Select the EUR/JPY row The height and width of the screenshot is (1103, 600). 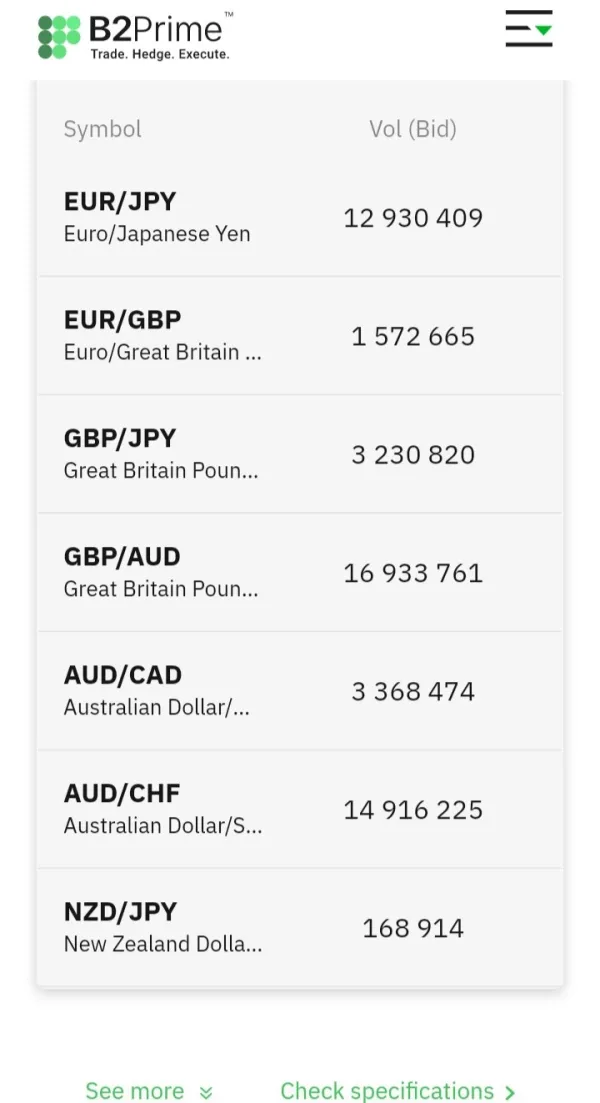click(x=300, y=217)
